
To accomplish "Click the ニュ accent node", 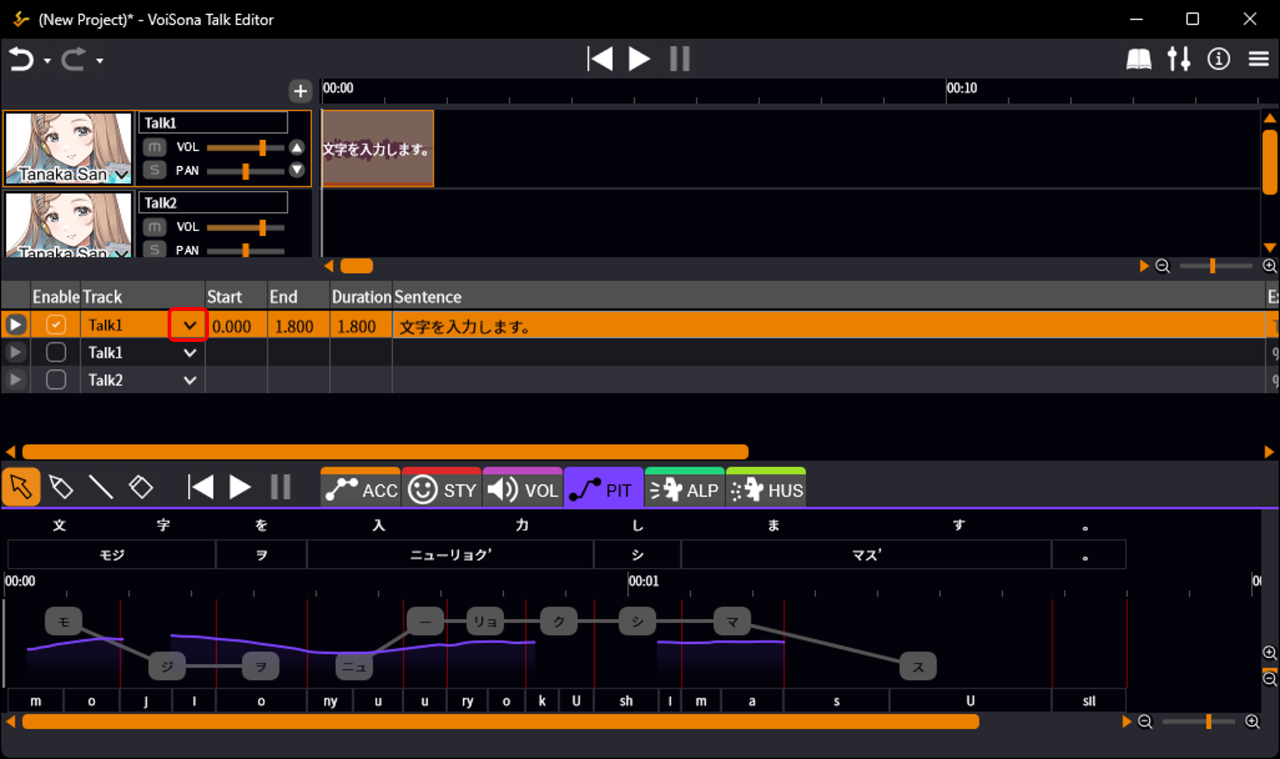I will coord(355,665).
